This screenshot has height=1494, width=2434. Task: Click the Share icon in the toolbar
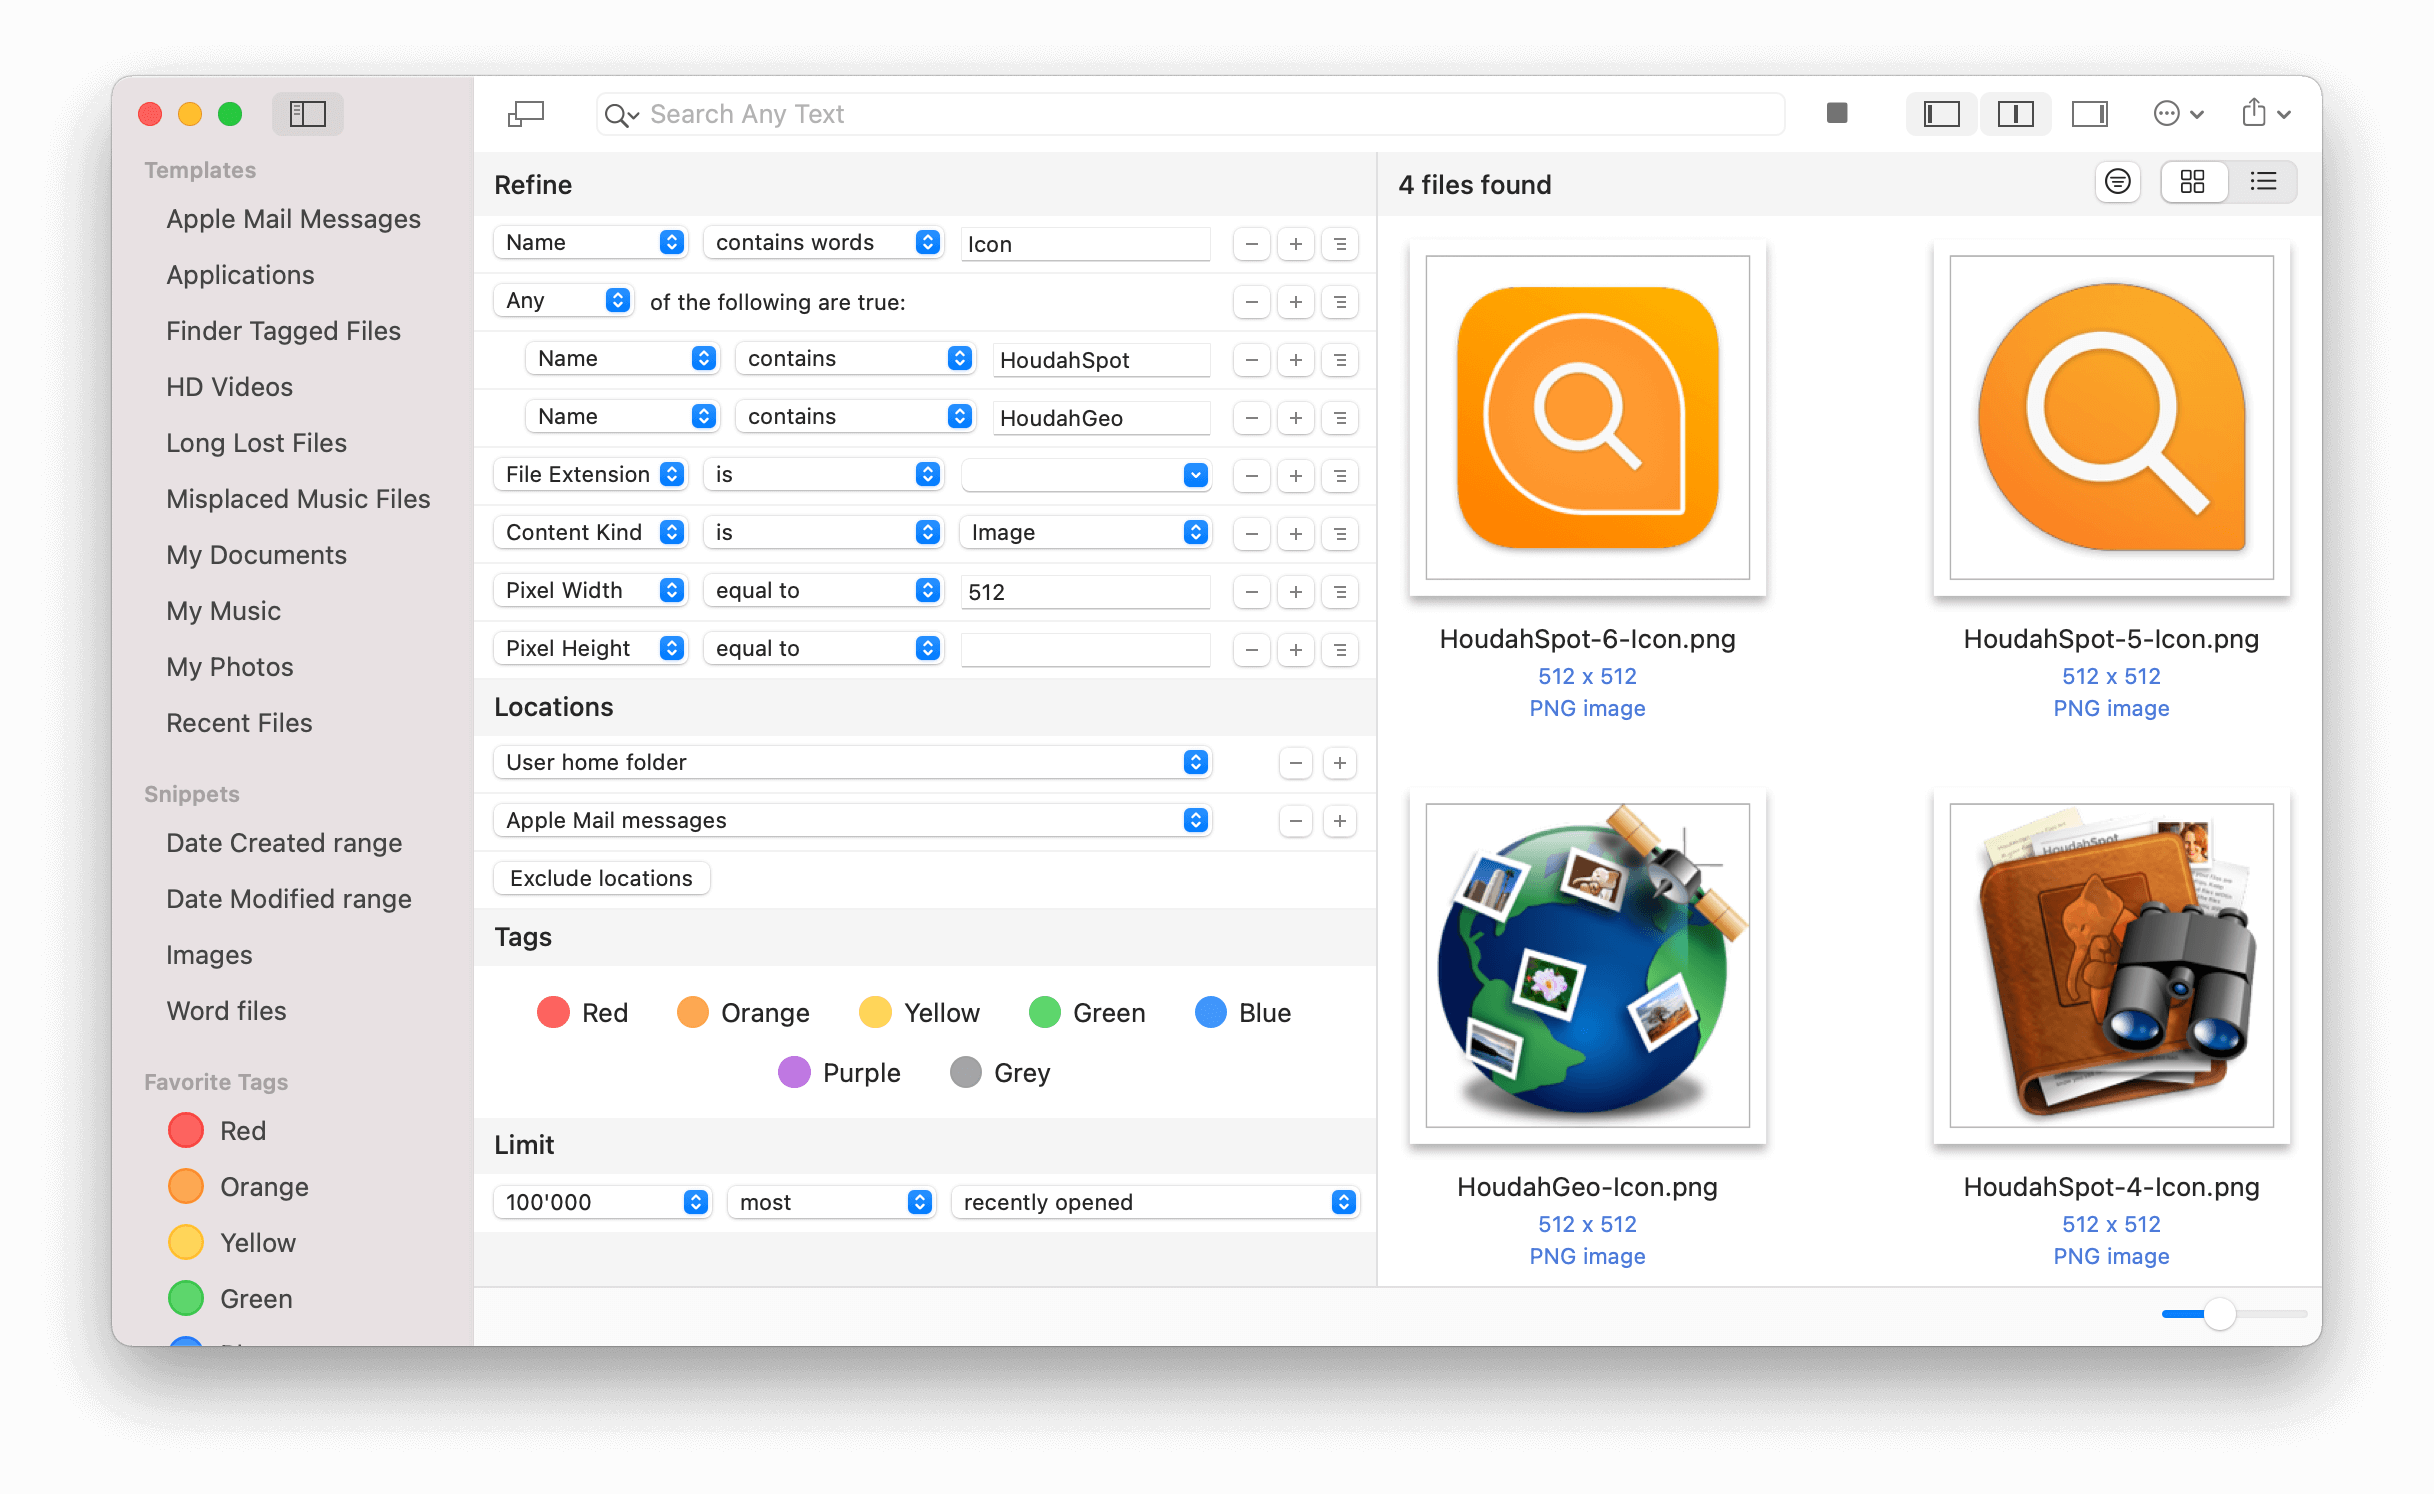2262,113
